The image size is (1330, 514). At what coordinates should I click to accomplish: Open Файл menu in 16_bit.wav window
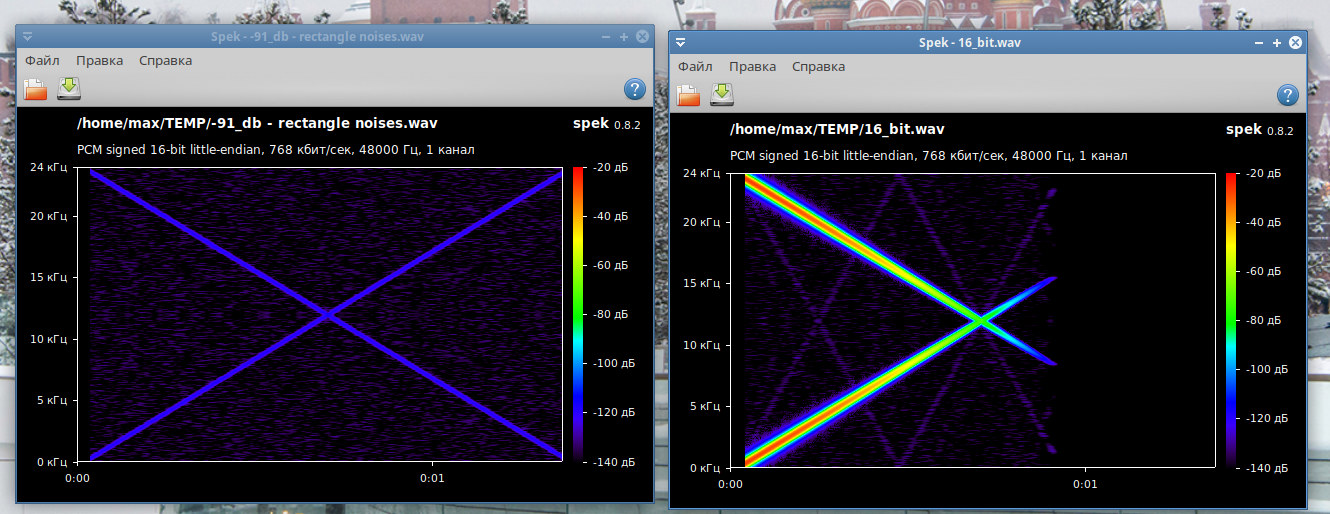pos(695,66)
